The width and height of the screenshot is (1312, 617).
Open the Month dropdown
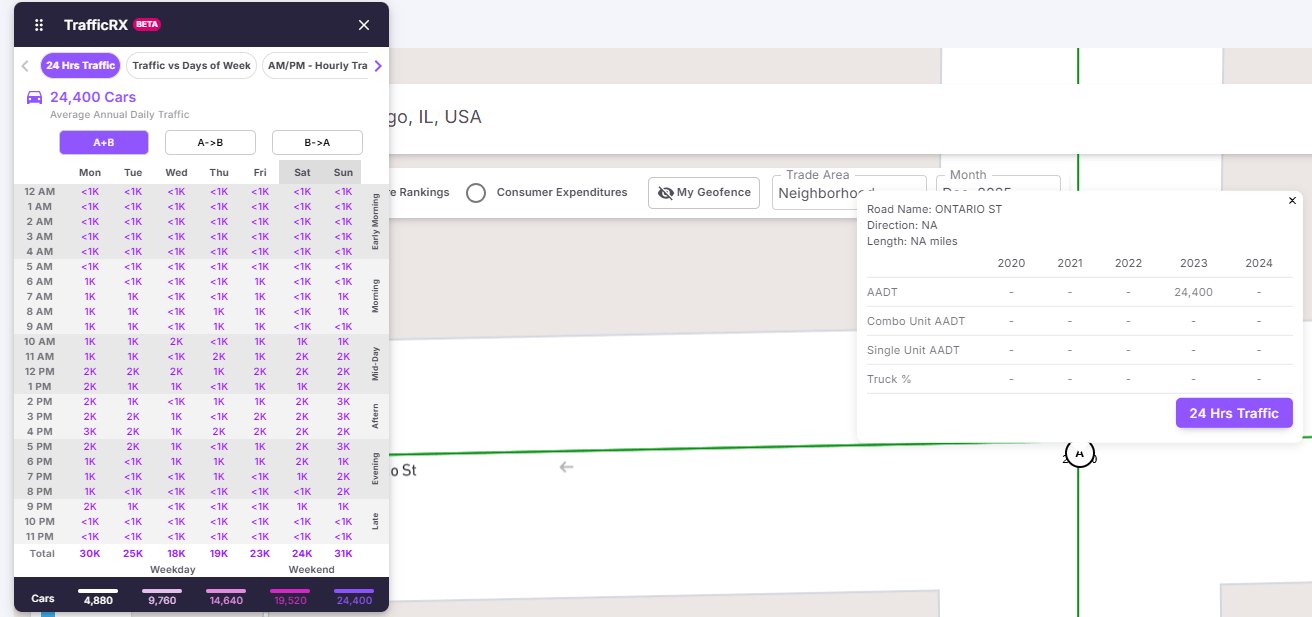tap(998, 193)
